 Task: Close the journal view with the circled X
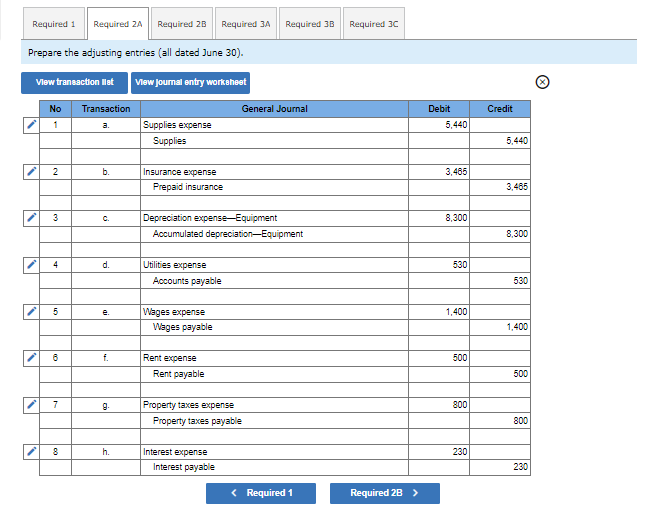[x=542, y=82]
